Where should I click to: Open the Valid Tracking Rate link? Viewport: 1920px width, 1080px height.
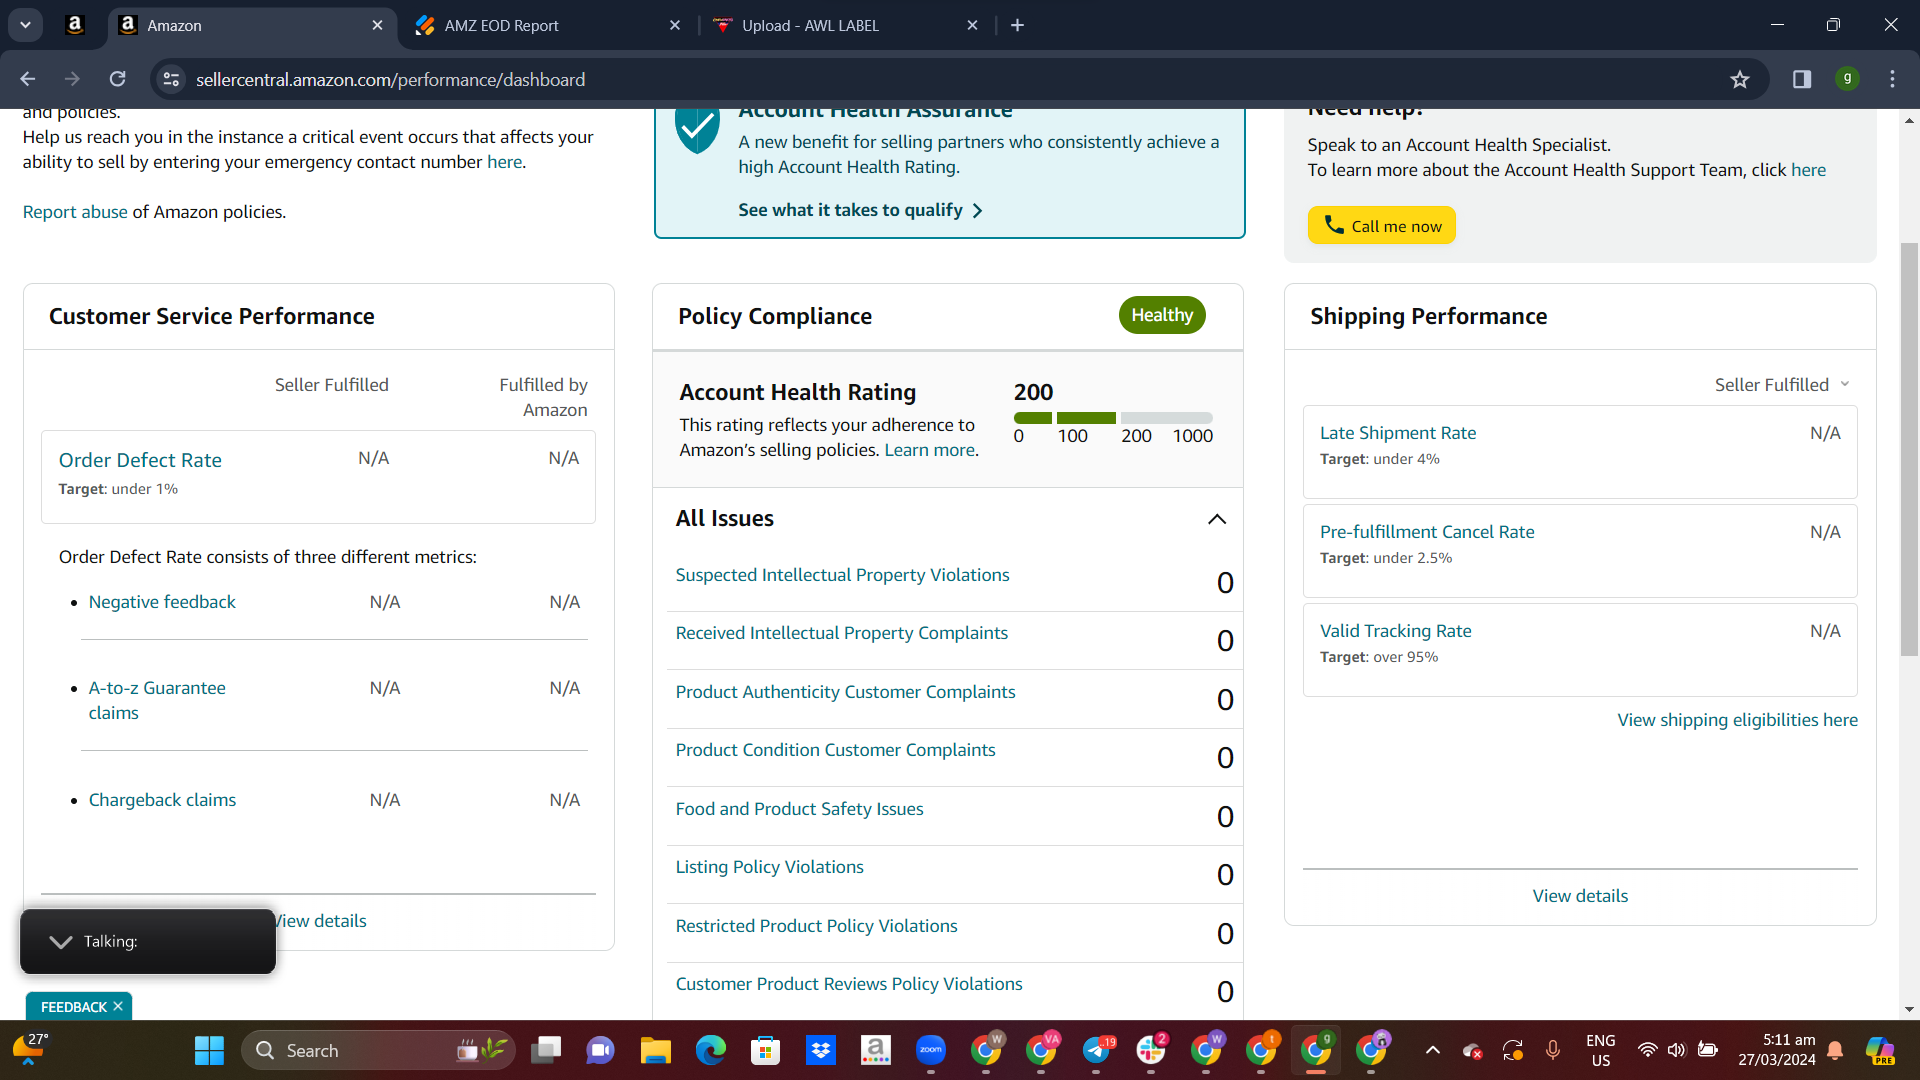click(x=1395, y=631)
